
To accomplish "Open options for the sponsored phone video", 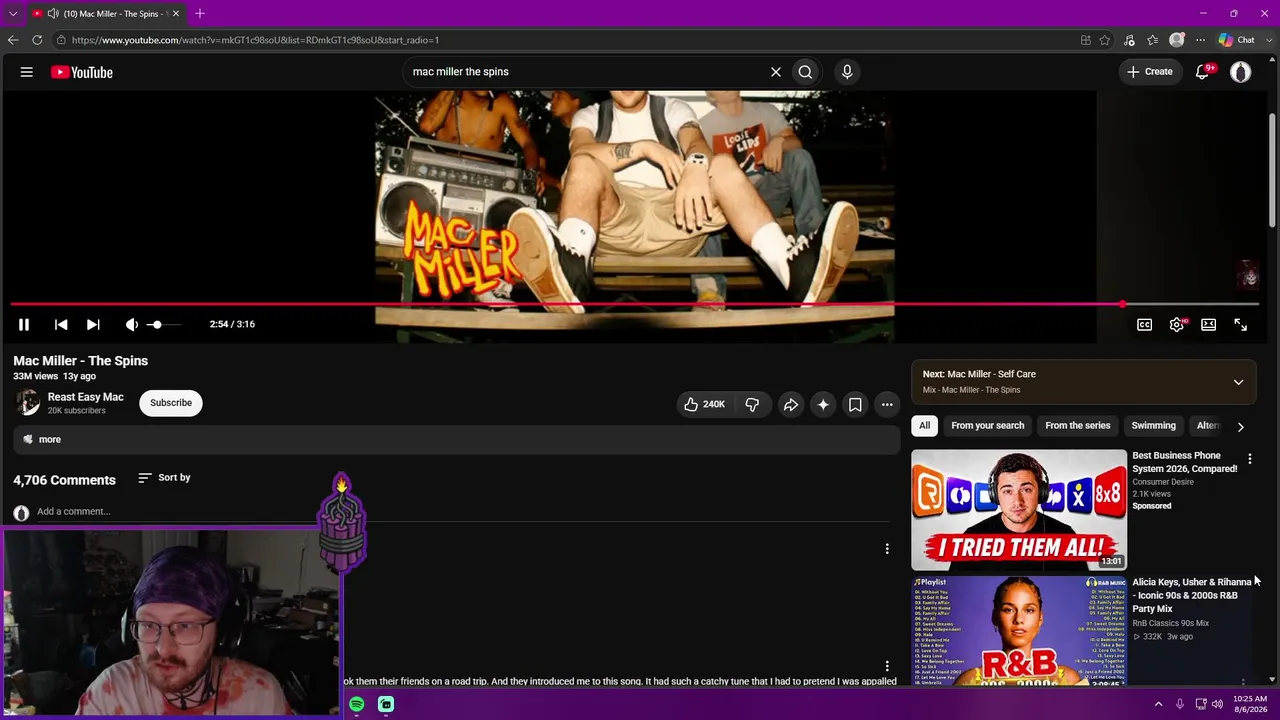I will (1249, 459).
